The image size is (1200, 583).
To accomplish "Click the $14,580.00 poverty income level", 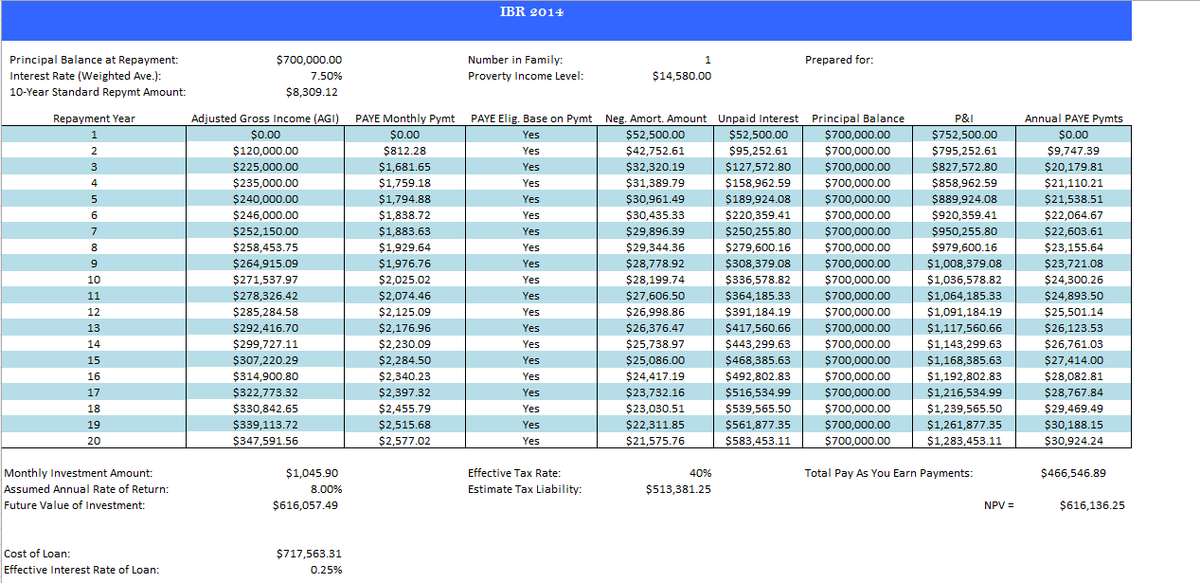I will click(681, 76).
